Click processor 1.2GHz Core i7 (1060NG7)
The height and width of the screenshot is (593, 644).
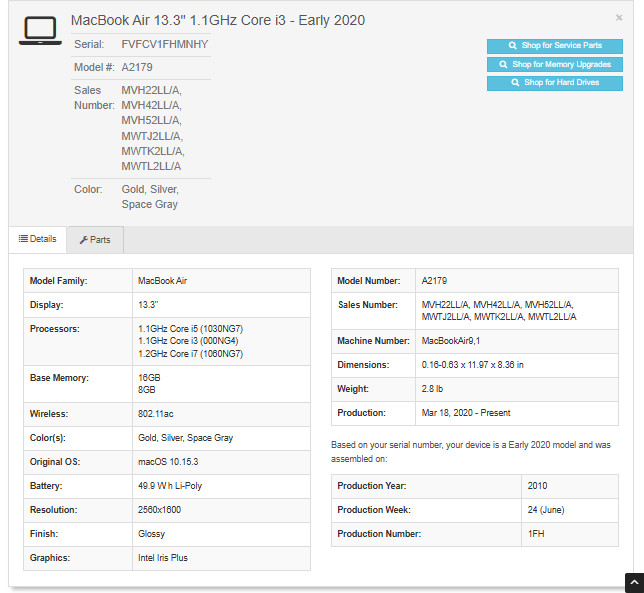click(x=190, y=354)
